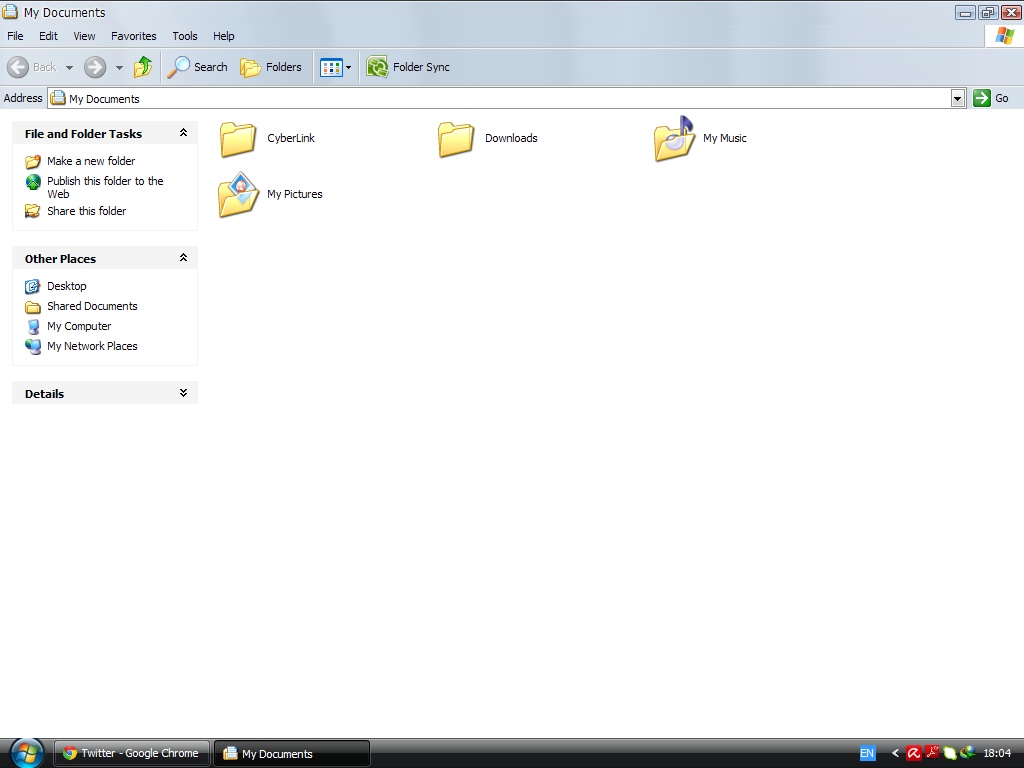The height and width of the screenshot is (768, 1024).
Task: Click the window icon in title bar
Action: click(x=10, y=11)
